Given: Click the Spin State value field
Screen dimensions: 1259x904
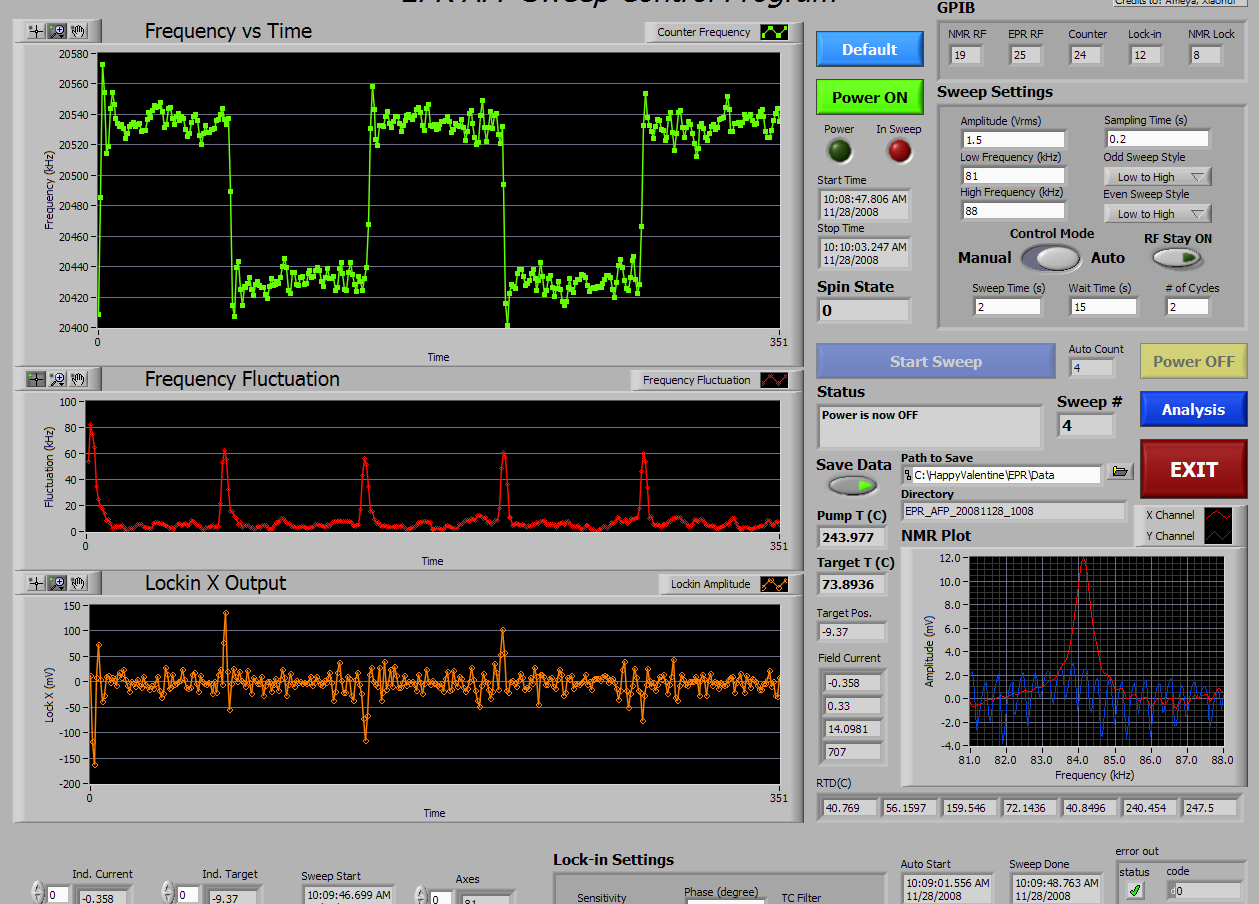Looking at the screenshot, I should point(863,310).
